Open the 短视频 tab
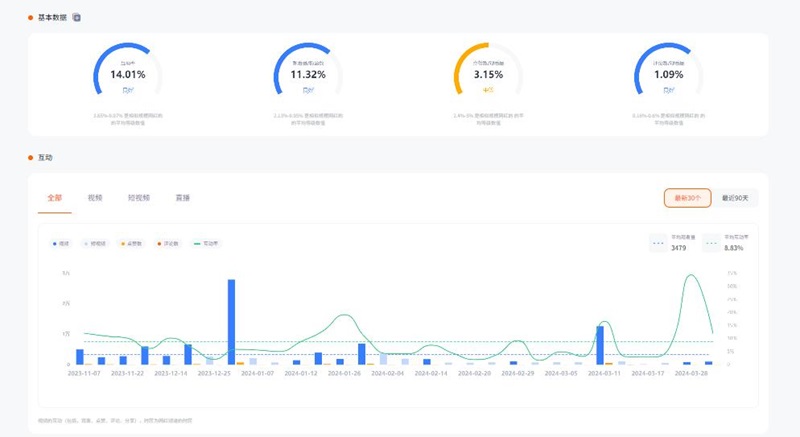This screenshot has height=437, width=800. tap(138, 198)
